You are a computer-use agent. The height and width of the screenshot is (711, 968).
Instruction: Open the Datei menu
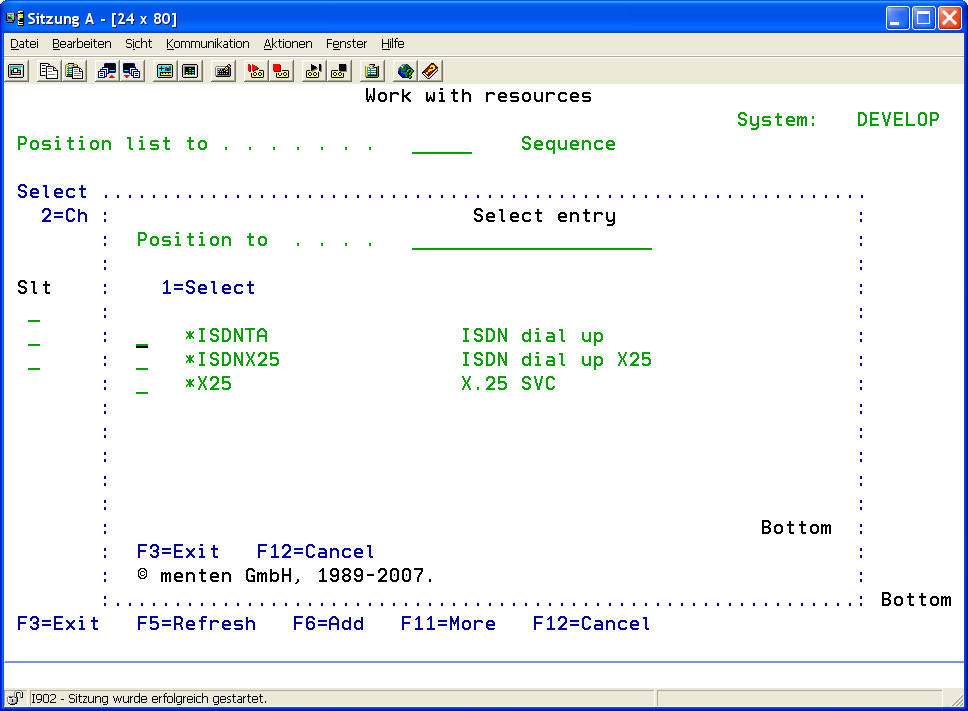point(24,44)
